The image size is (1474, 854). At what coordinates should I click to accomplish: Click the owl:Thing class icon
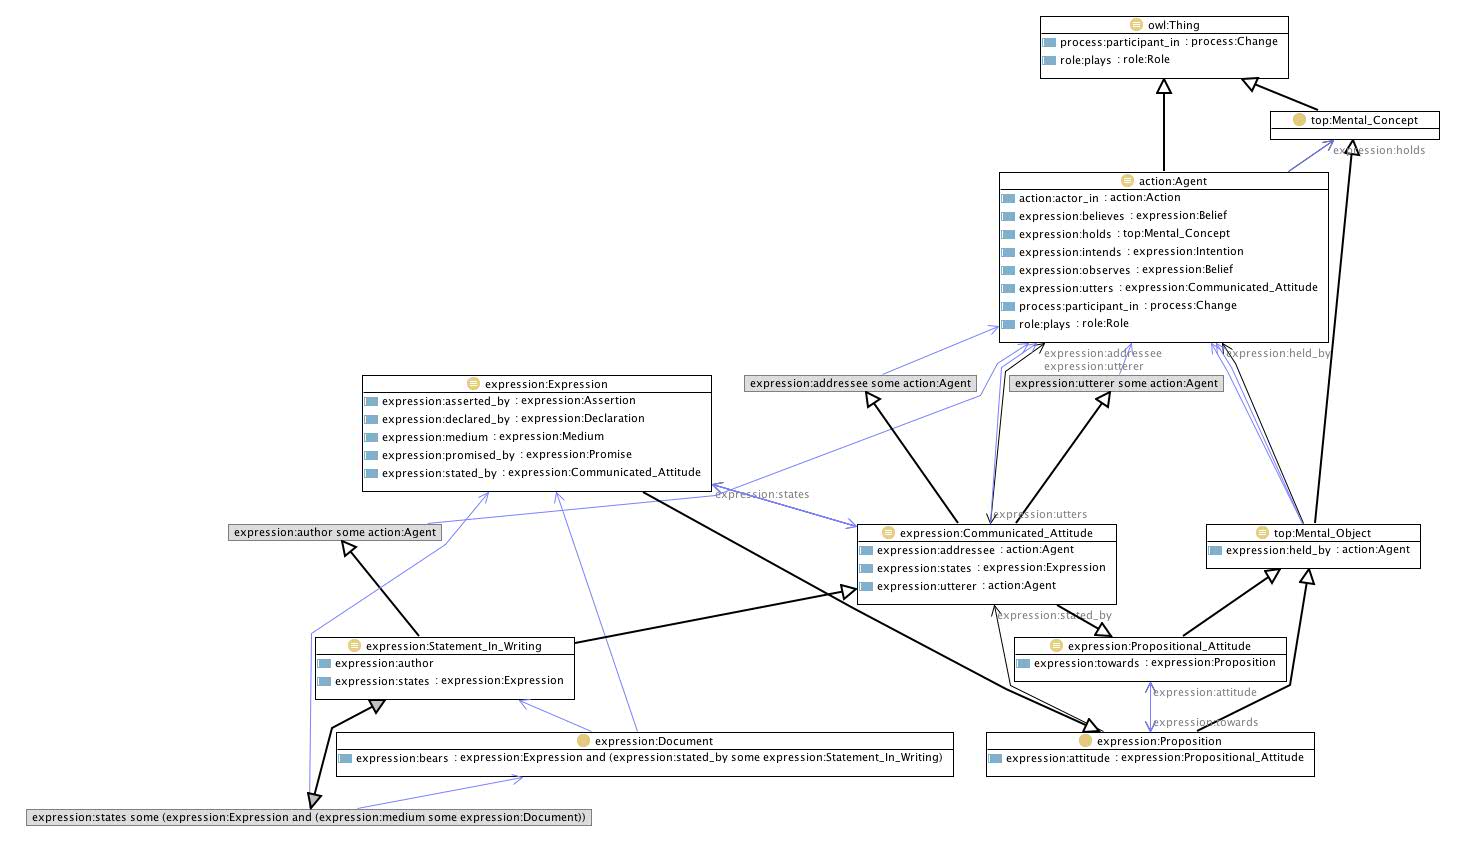tap(1136, 25)
